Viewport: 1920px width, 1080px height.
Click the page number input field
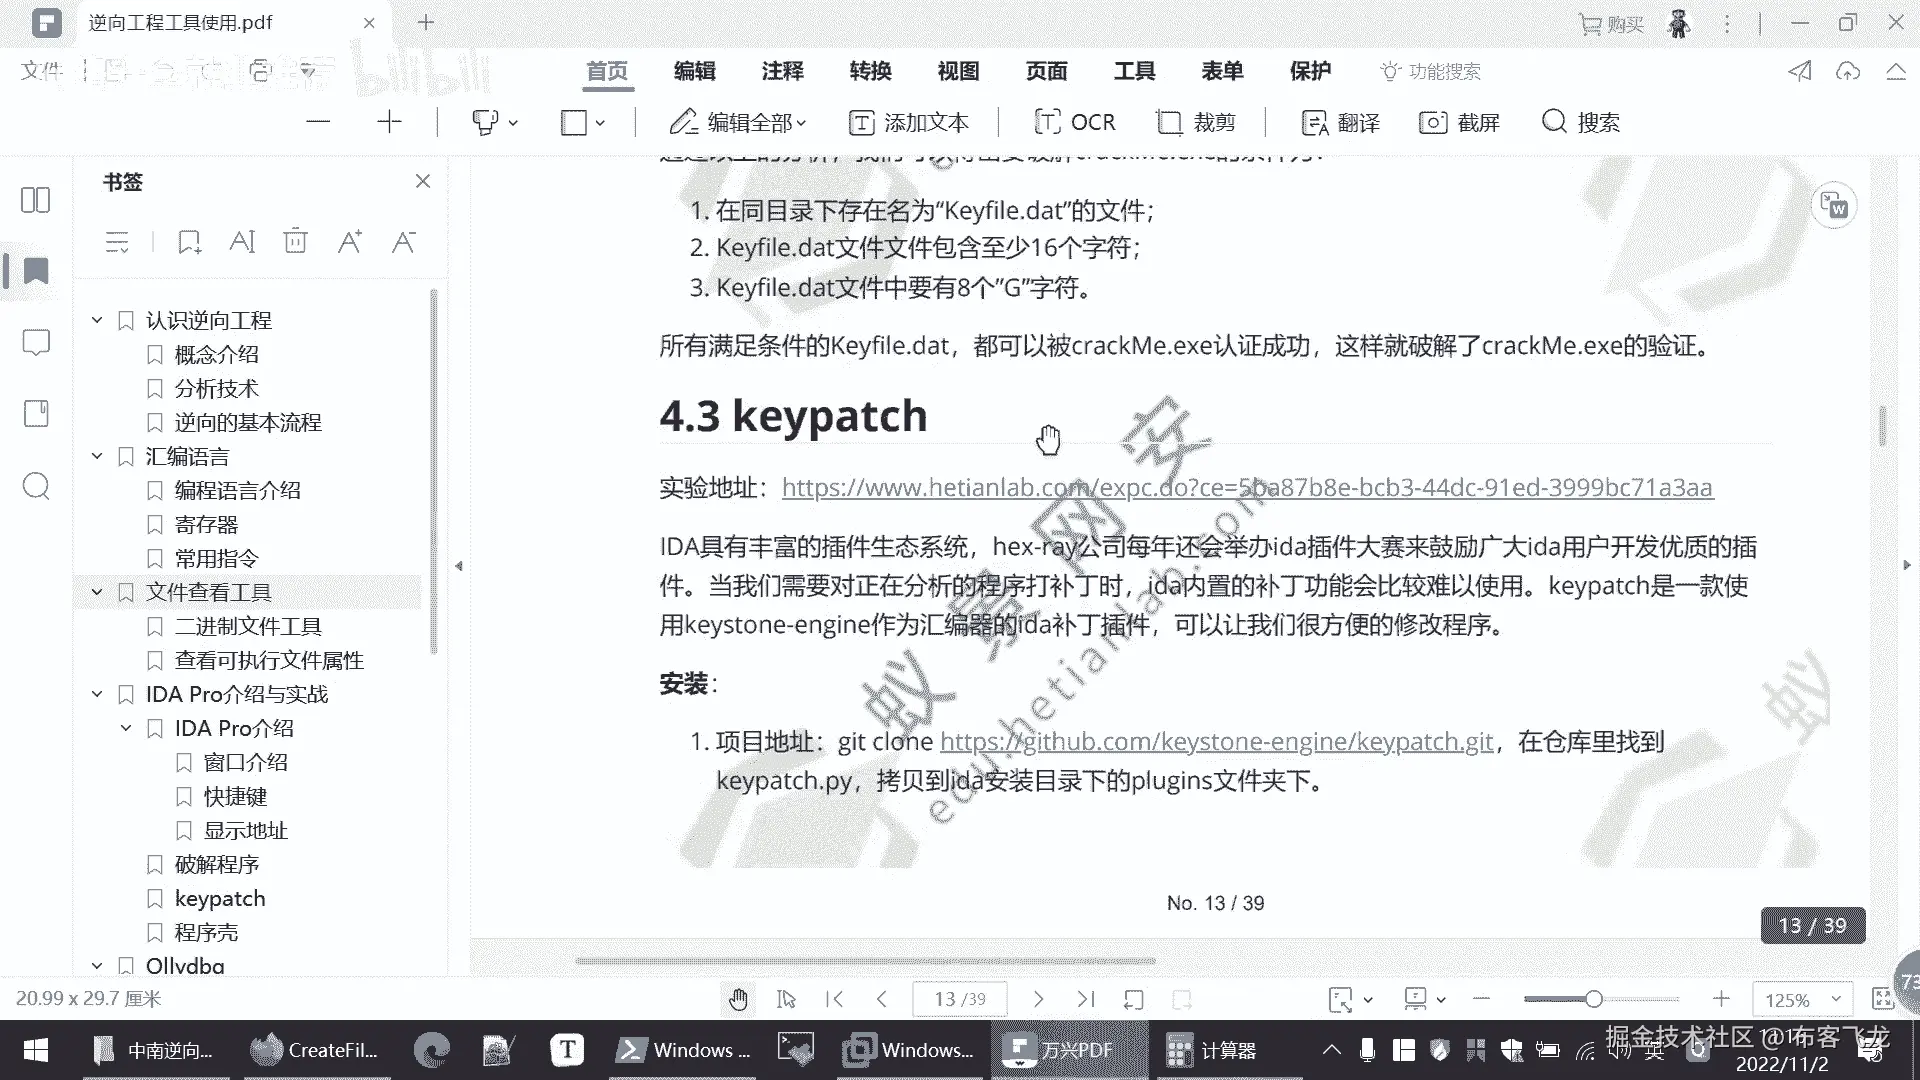[958, 999]
